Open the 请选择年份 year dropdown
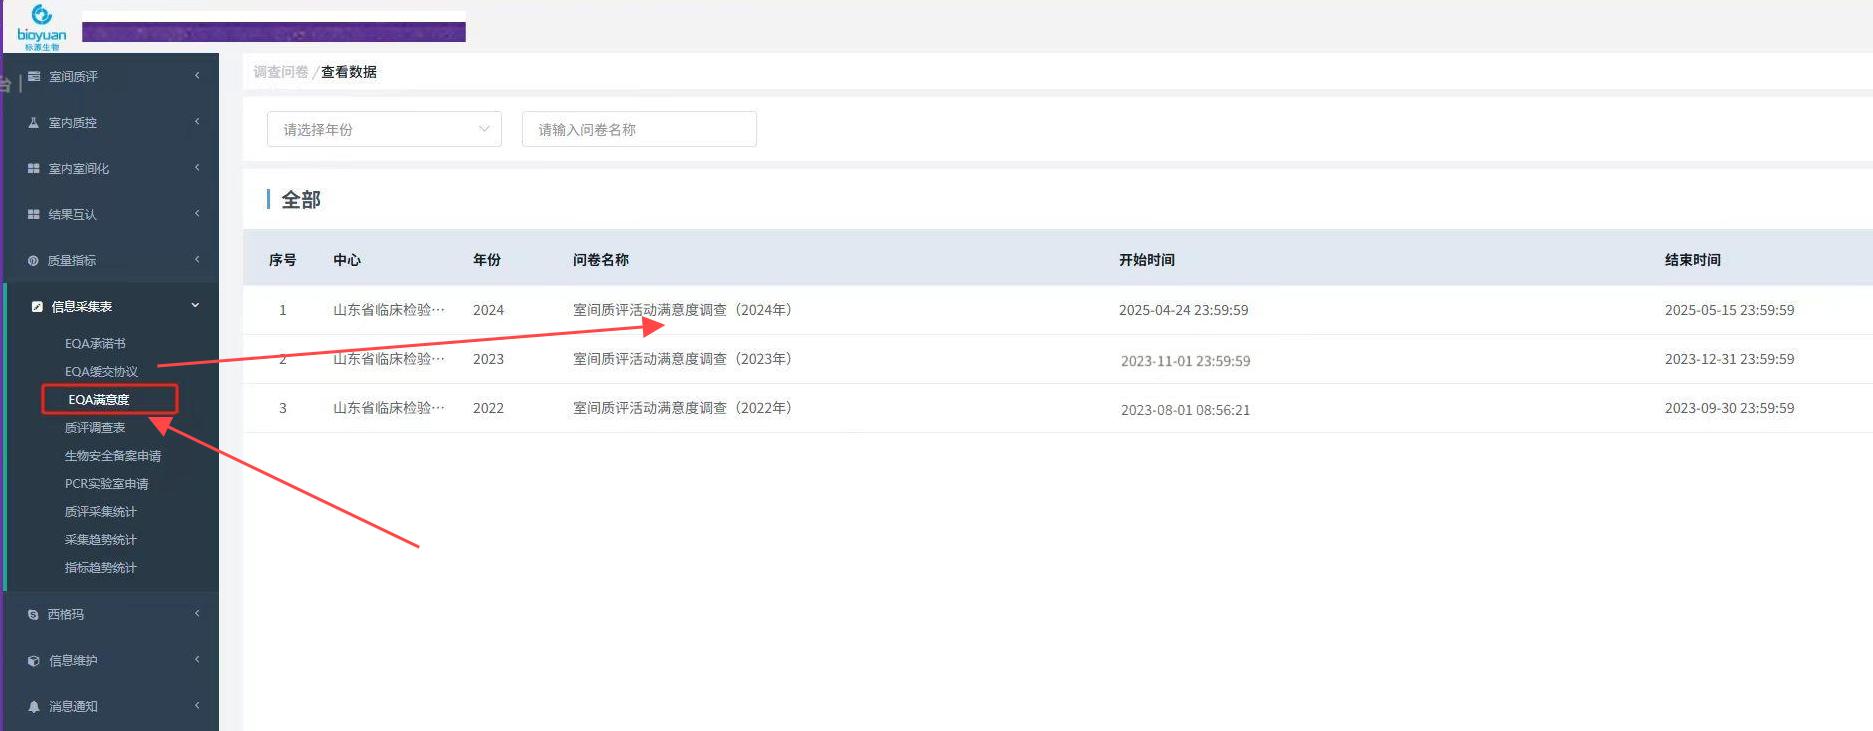Image resolution: width=1873 pixels, height=731 pixels. click(384, 129)
